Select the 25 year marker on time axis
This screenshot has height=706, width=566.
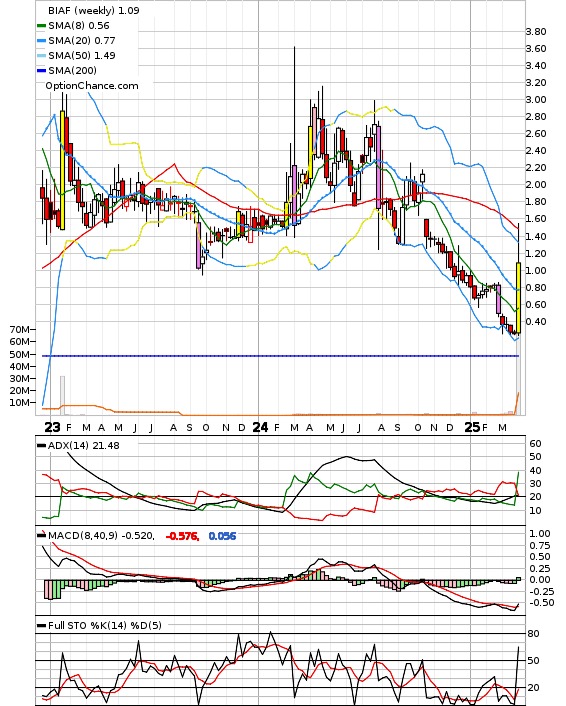[x=472, y=427]
